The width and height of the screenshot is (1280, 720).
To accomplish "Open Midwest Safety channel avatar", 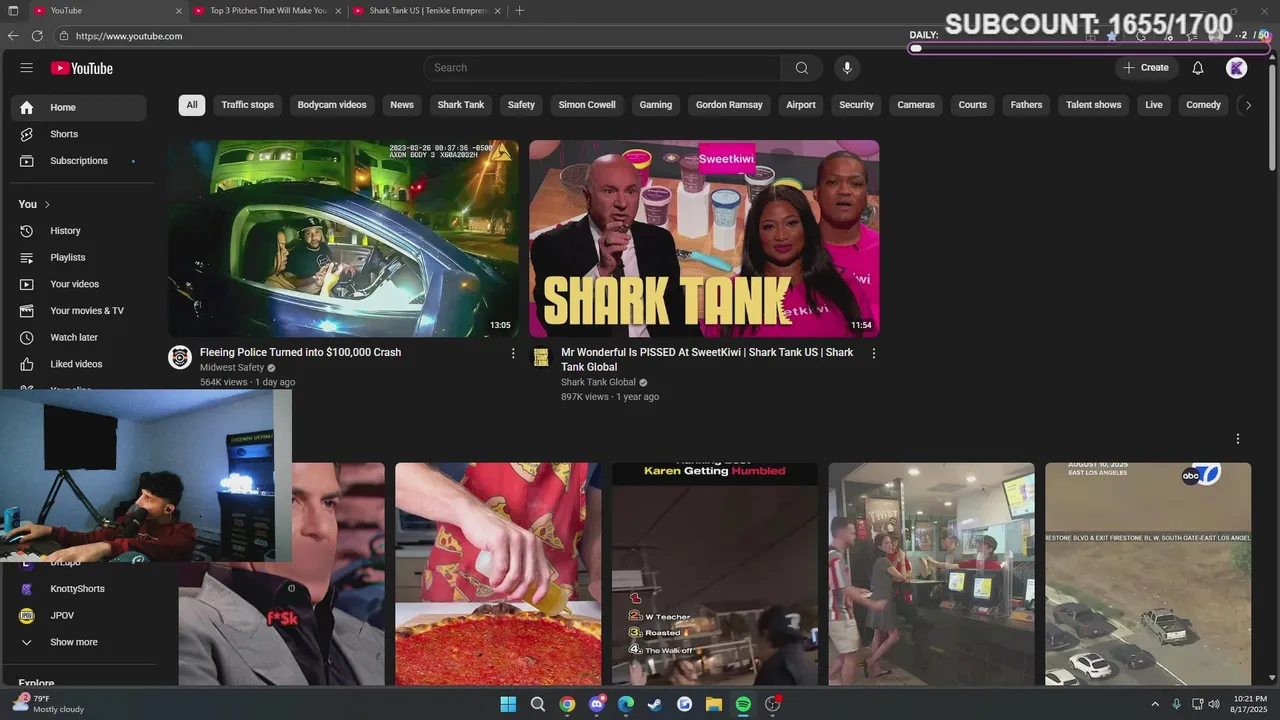I will tap(180, 358).
